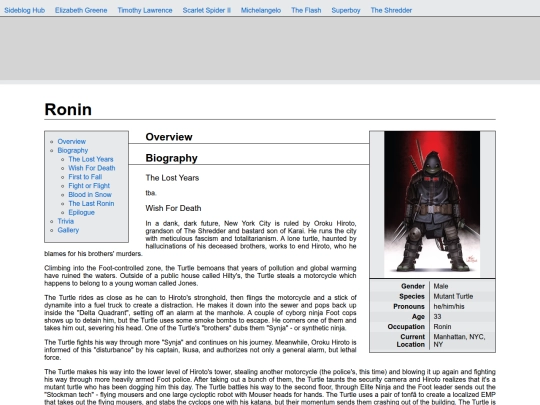Open Timothy Lawrence character page
This screenshot has width=540, height=405.
(145, 10)
